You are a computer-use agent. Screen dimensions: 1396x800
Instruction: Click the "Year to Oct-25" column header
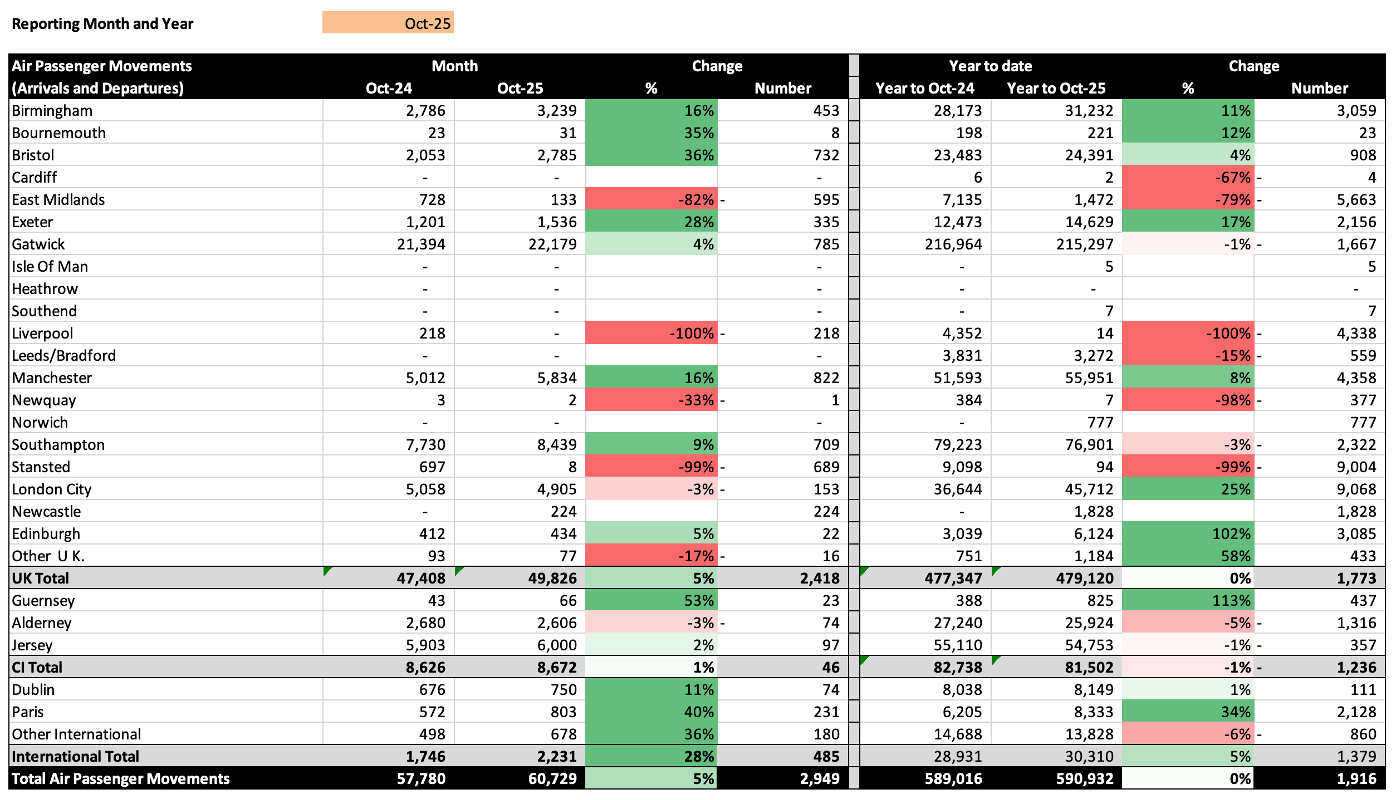(1056, 88)
